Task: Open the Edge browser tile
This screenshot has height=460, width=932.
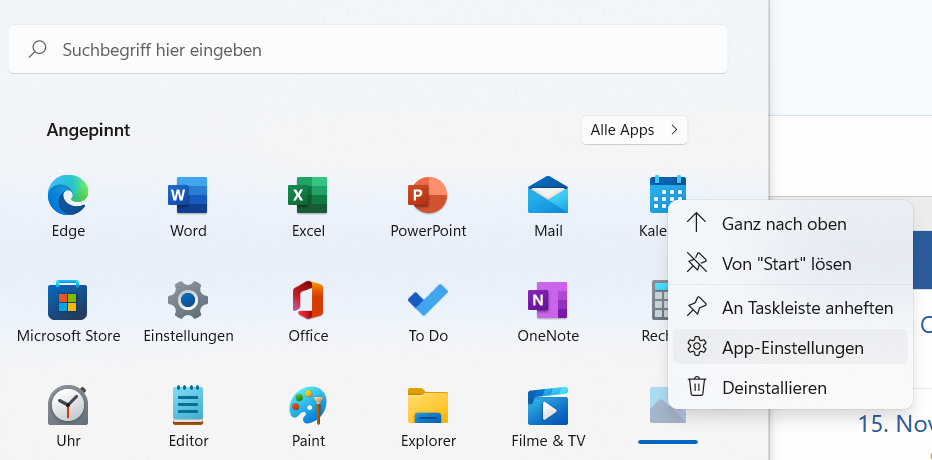Action: point(68,206)
